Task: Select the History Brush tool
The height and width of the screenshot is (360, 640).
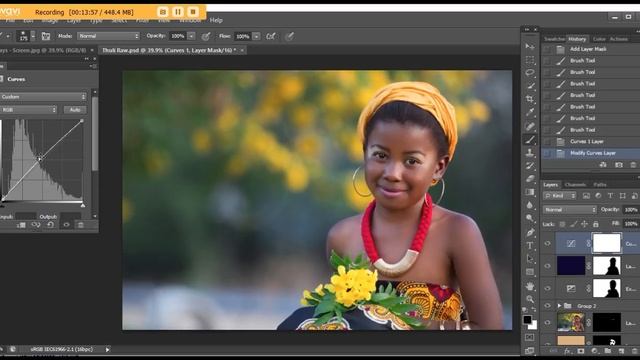Action: (x=530, y=166)
